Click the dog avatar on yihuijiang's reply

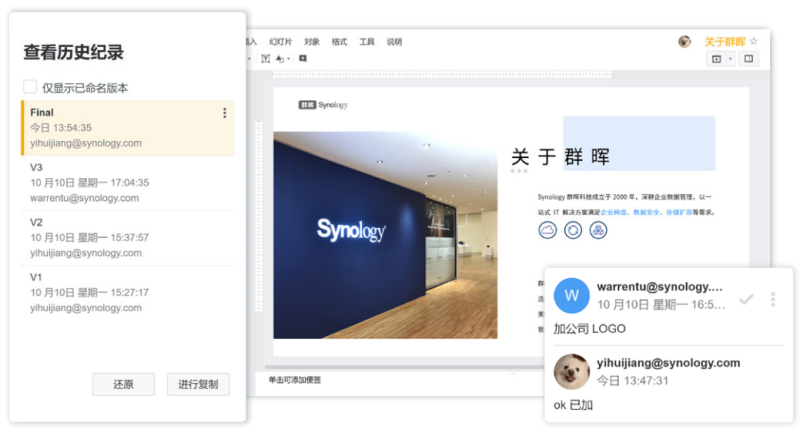(571, 372)
